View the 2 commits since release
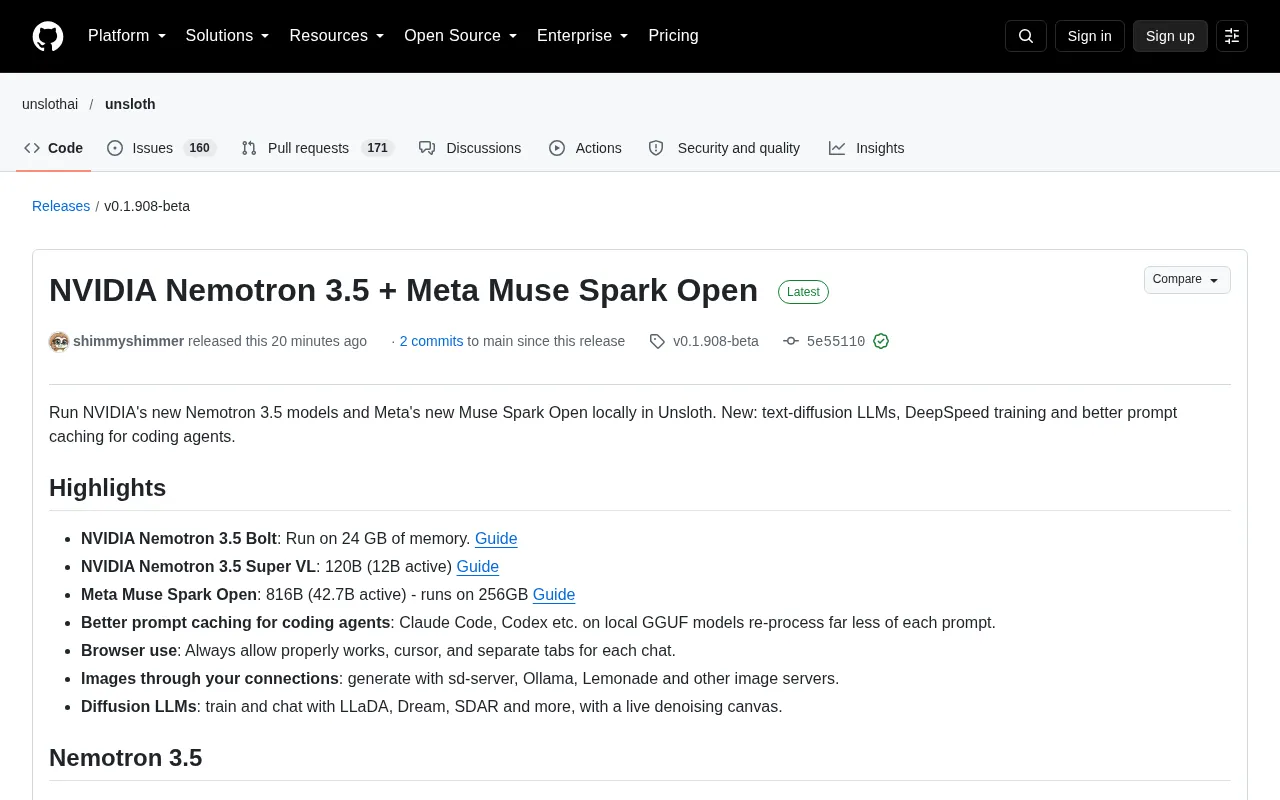Image resolution: width=1280 pixels, height=800 pixels. click(431, 341)
